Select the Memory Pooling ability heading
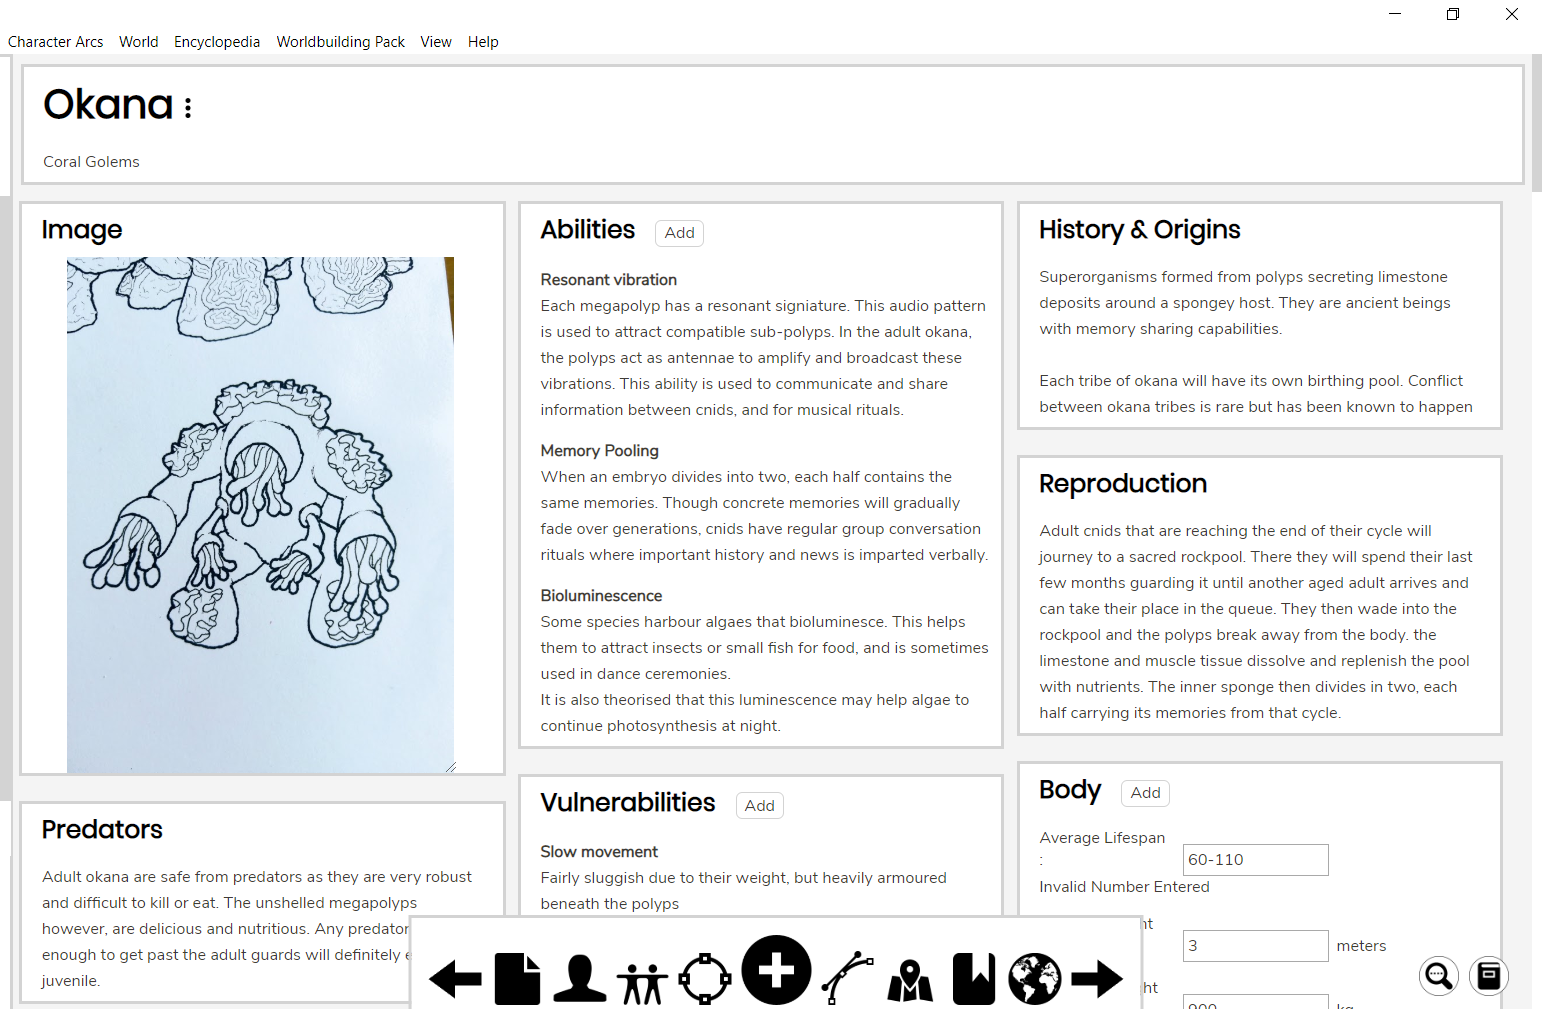This screenshot has width=1542, height=1009. pyautogui.click(x=600, y=451)
